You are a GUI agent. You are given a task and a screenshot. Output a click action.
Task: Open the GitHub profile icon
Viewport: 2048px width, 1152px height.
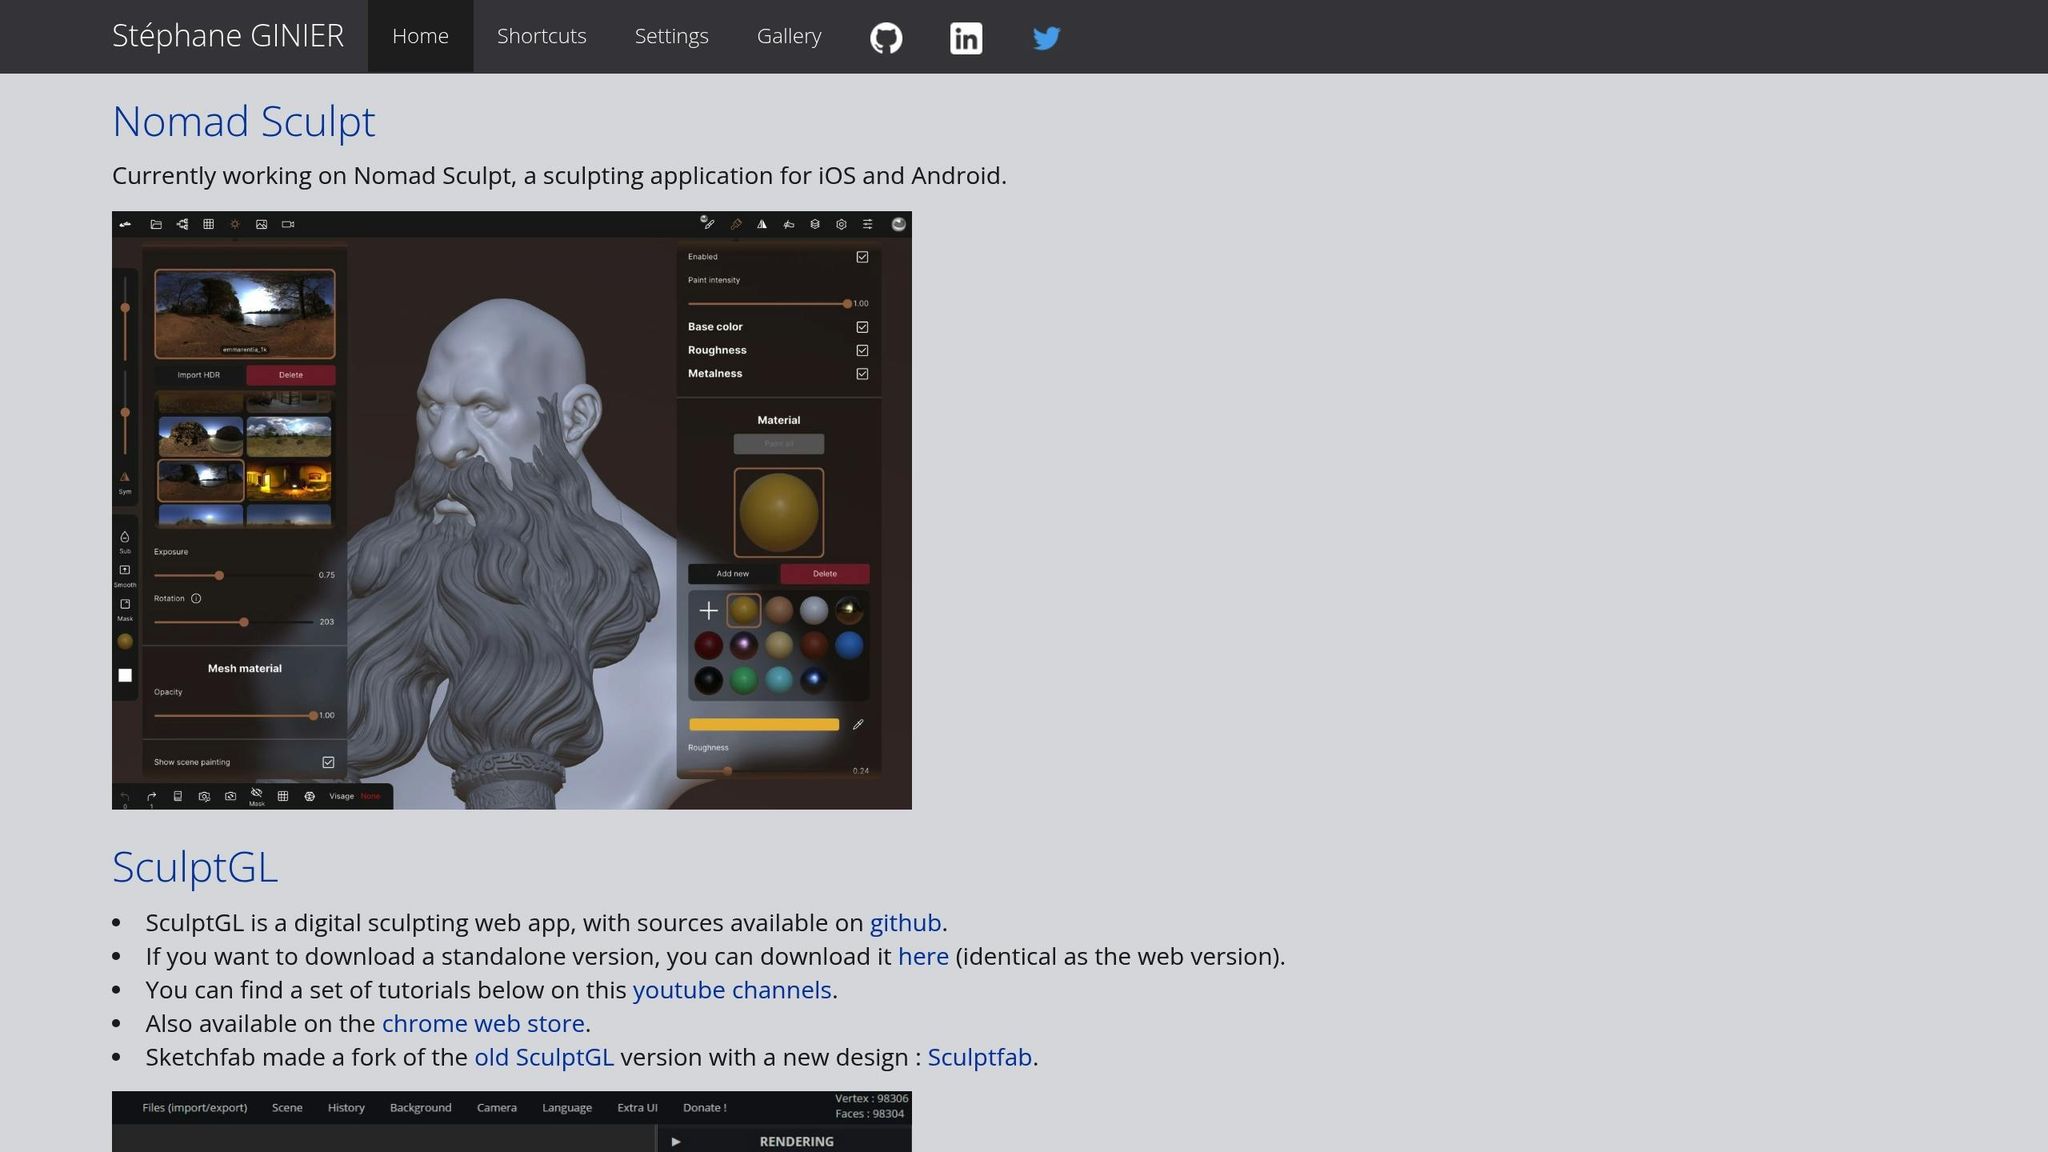tap(886, 38)
